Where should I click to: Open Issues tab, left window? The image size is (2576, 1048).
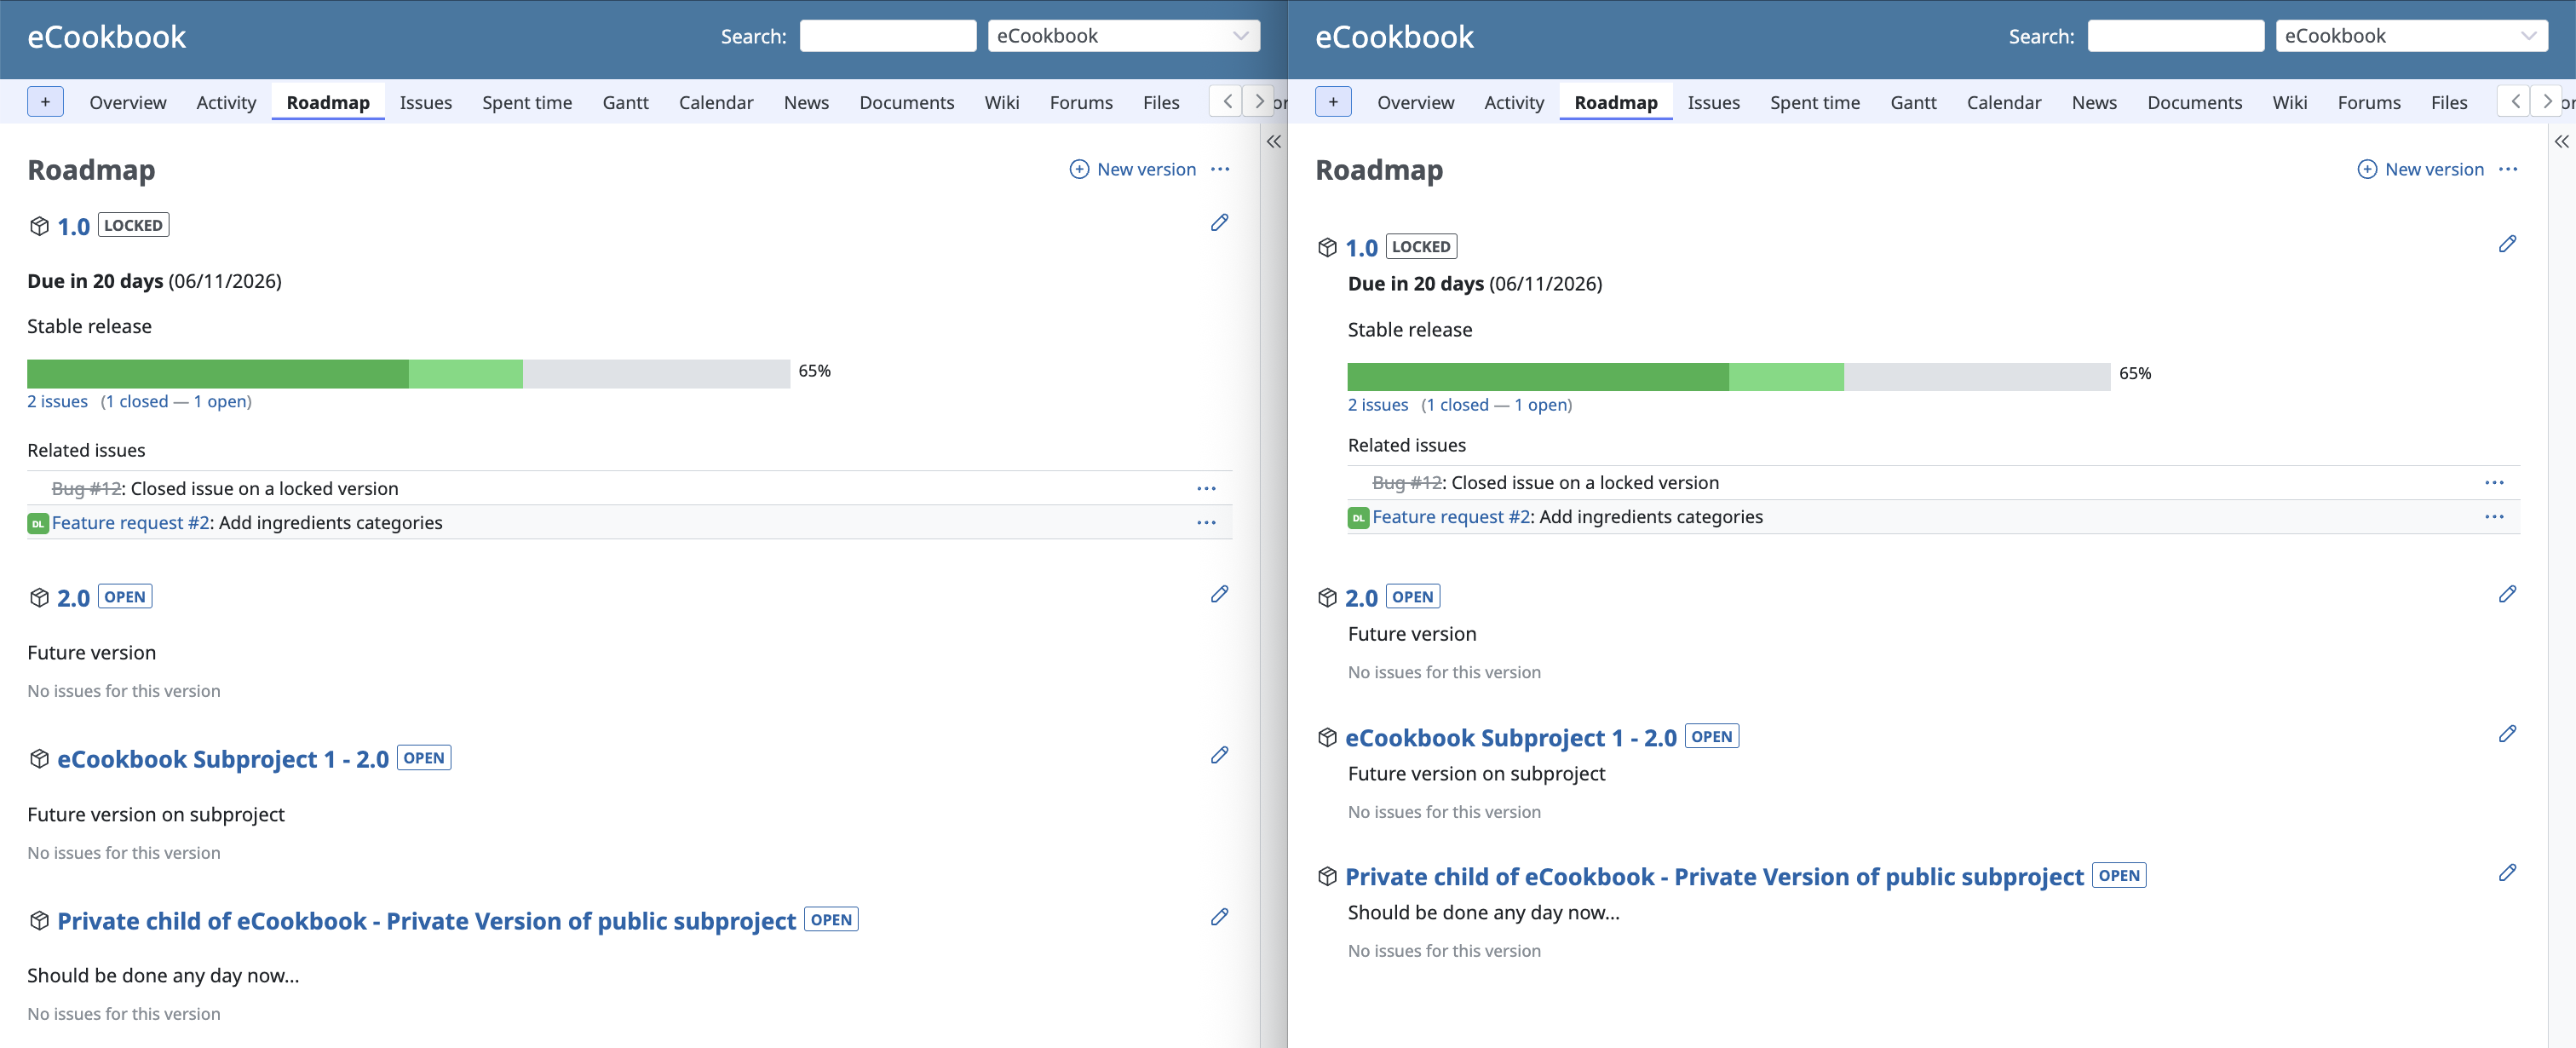(426, 103)
